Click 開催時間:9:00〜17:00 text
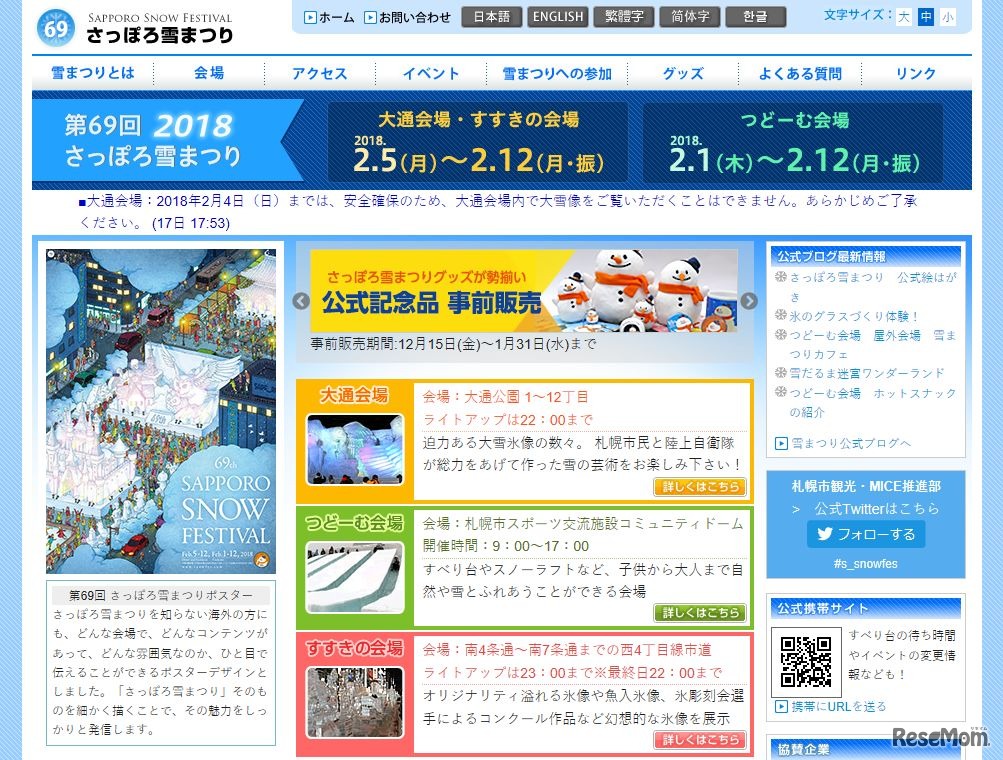The width and height of the screenshot is (1003, 760). [x=505, y=546]
